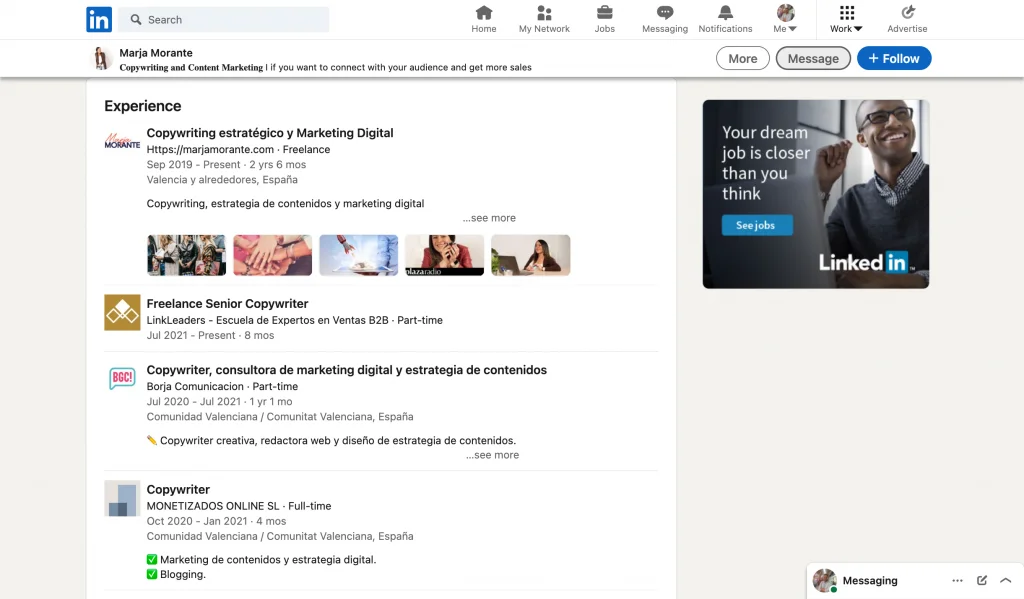Open the LinkedIn logo home link
1024x599 pixels.
pyautogui.click(x=99, y=20)
